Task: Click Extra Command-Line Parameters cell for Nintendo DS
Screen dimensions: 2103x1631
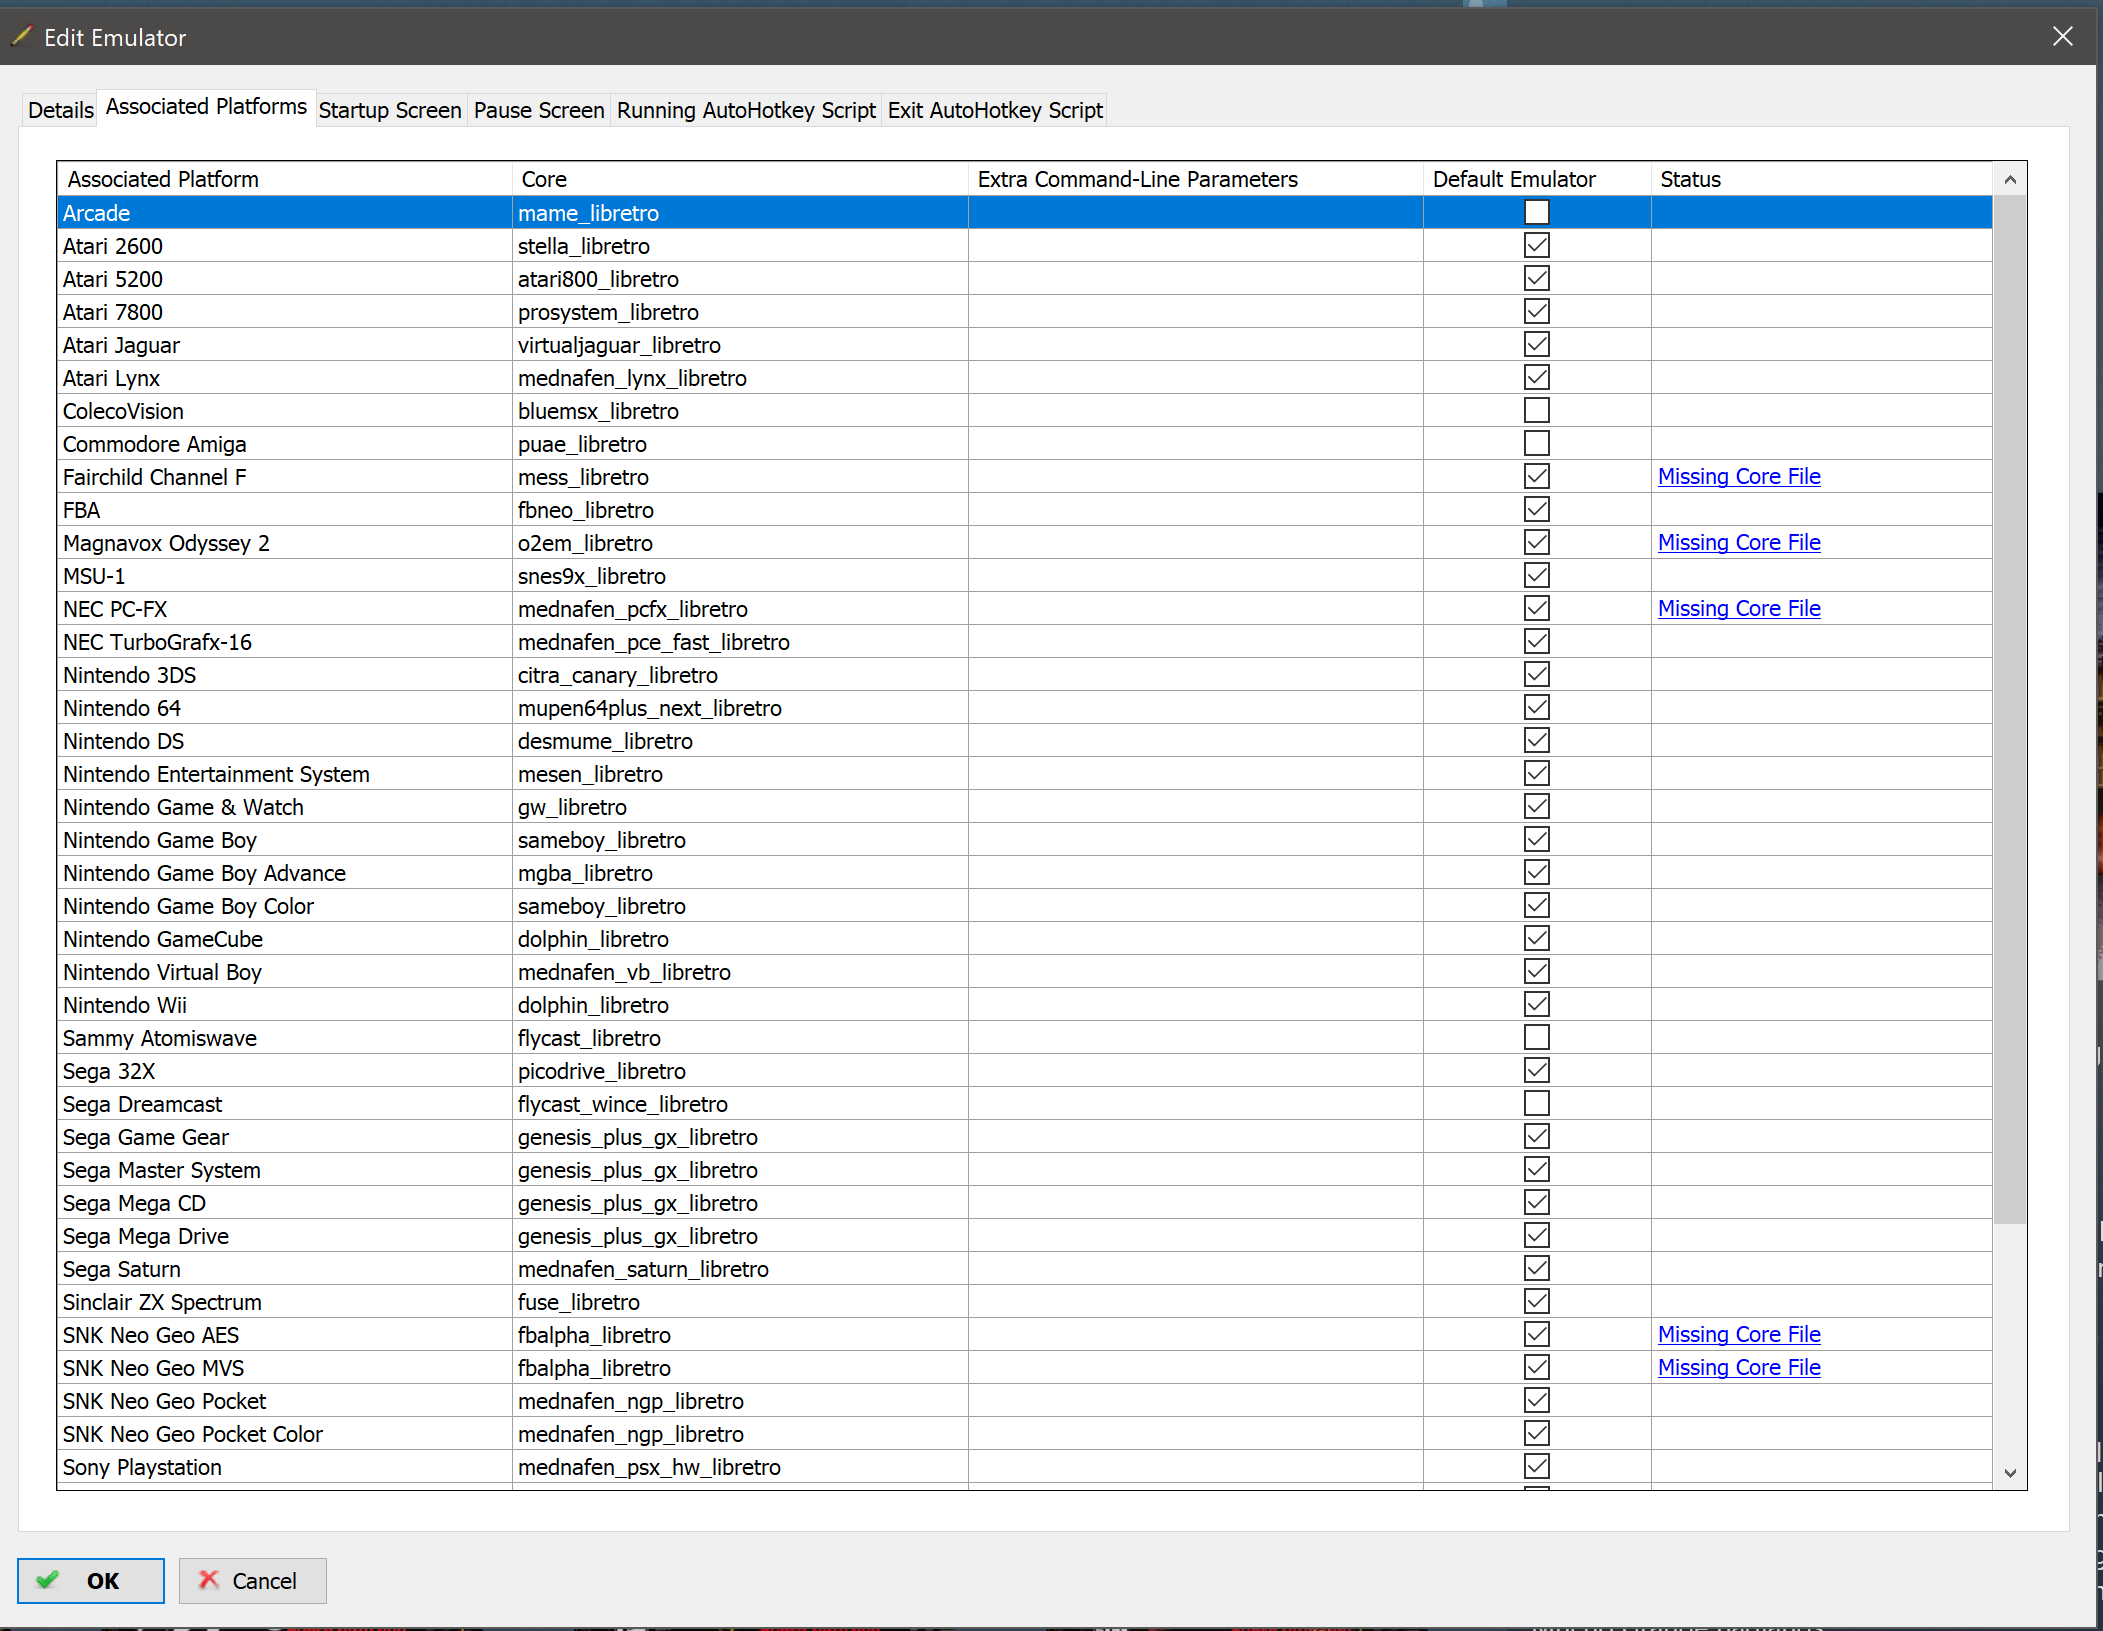Action: pos(1196,740)
